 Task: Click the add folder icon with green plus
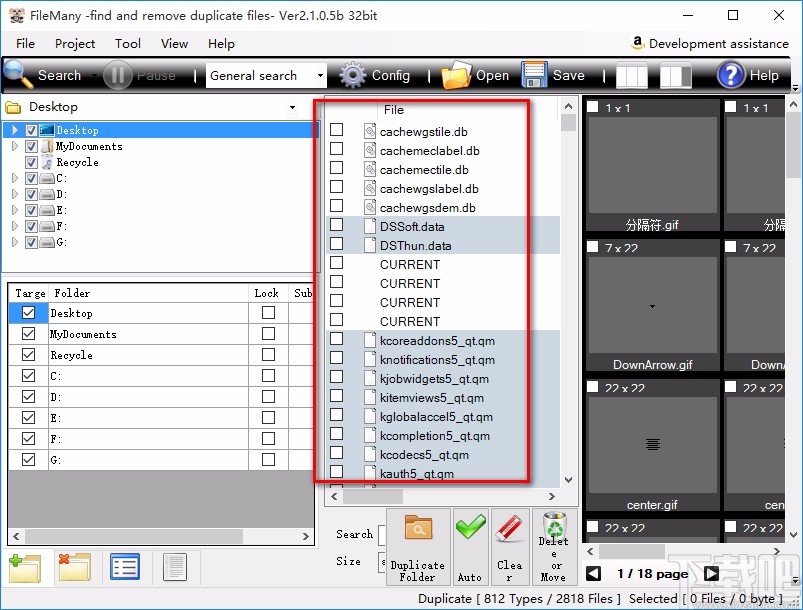[x=24, y=567]
